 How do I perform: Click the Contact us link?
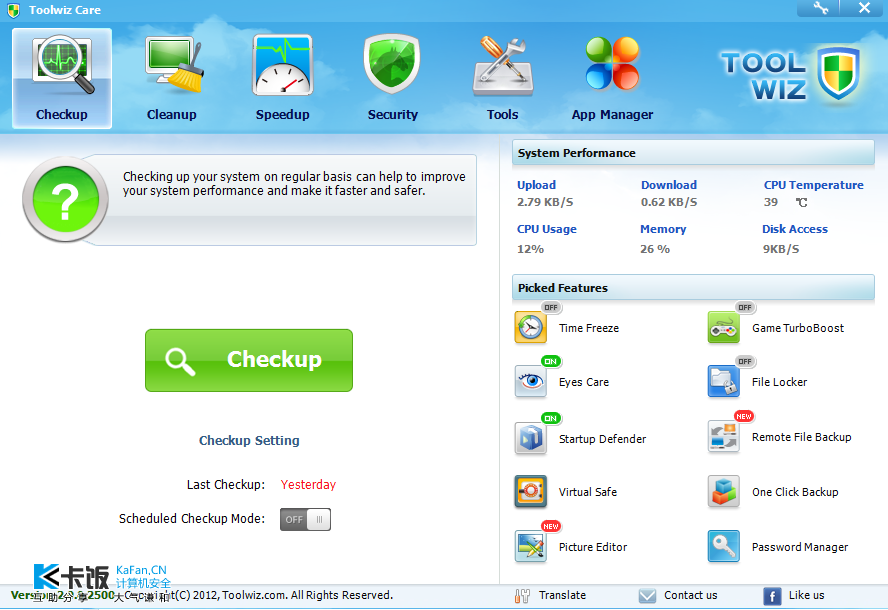(690, 595)
